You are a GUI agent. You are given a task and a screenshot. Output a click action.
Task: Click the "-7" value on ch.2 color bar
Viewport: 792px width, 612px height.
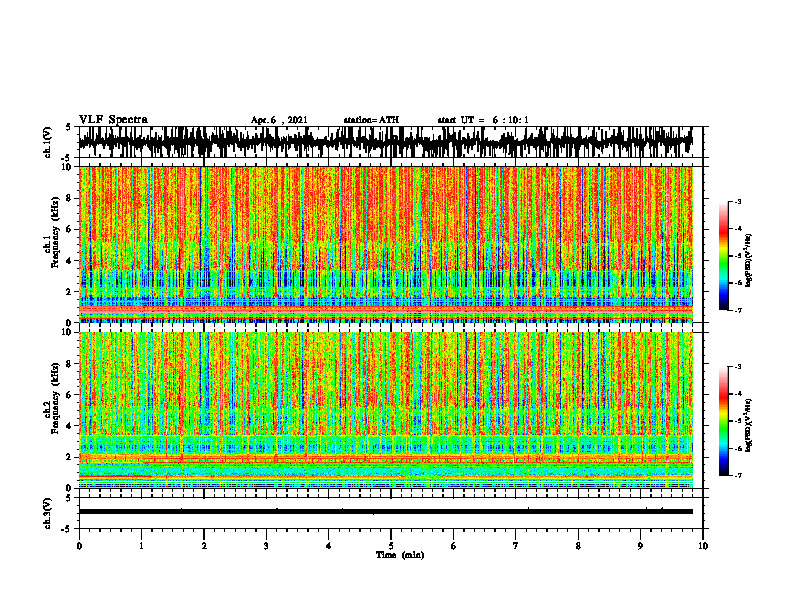pyautogui.click(x=738, y=476)
